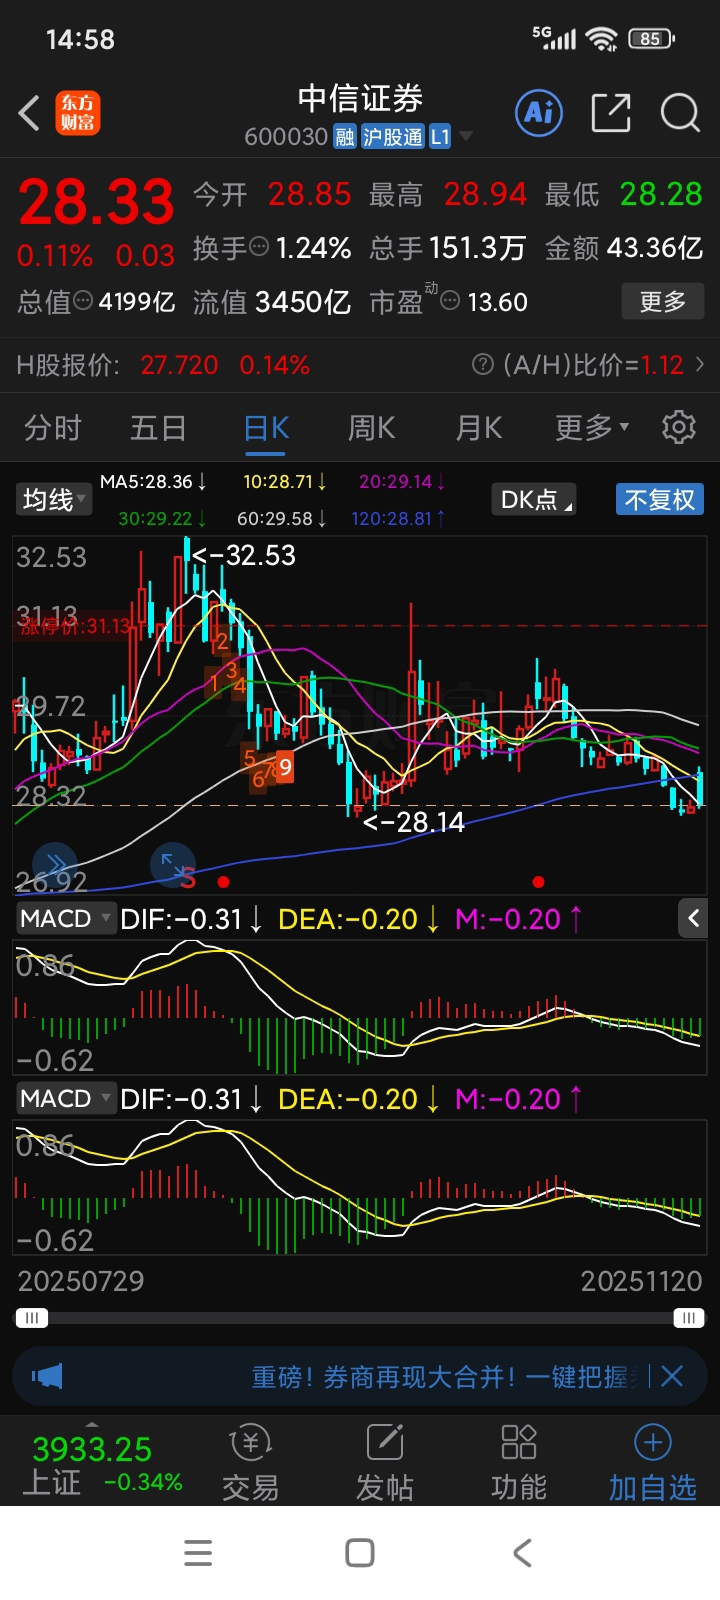Tap info icon next to 总值
The width and height of the screenshot is (720, 1600).
84,300
